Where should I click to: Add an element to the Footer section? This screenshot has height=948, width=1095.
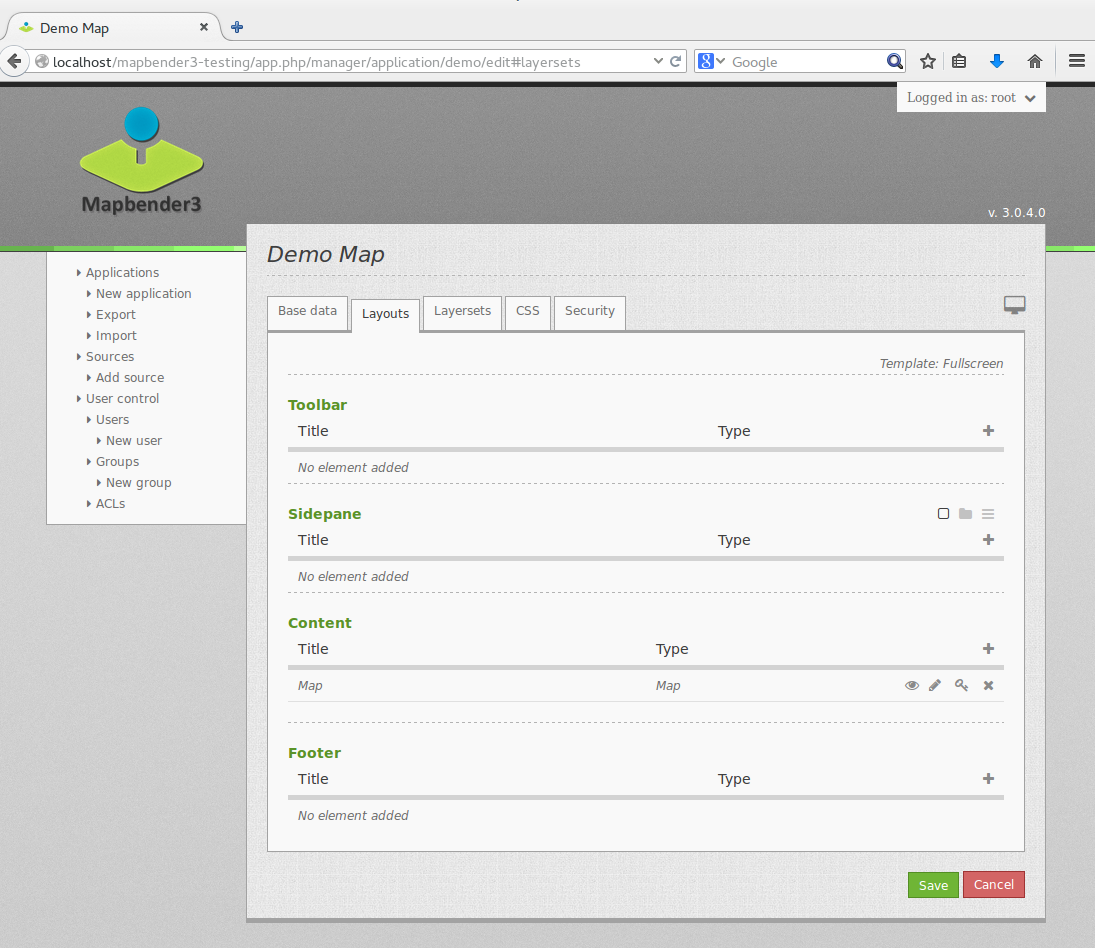click(x=988, y=779)
